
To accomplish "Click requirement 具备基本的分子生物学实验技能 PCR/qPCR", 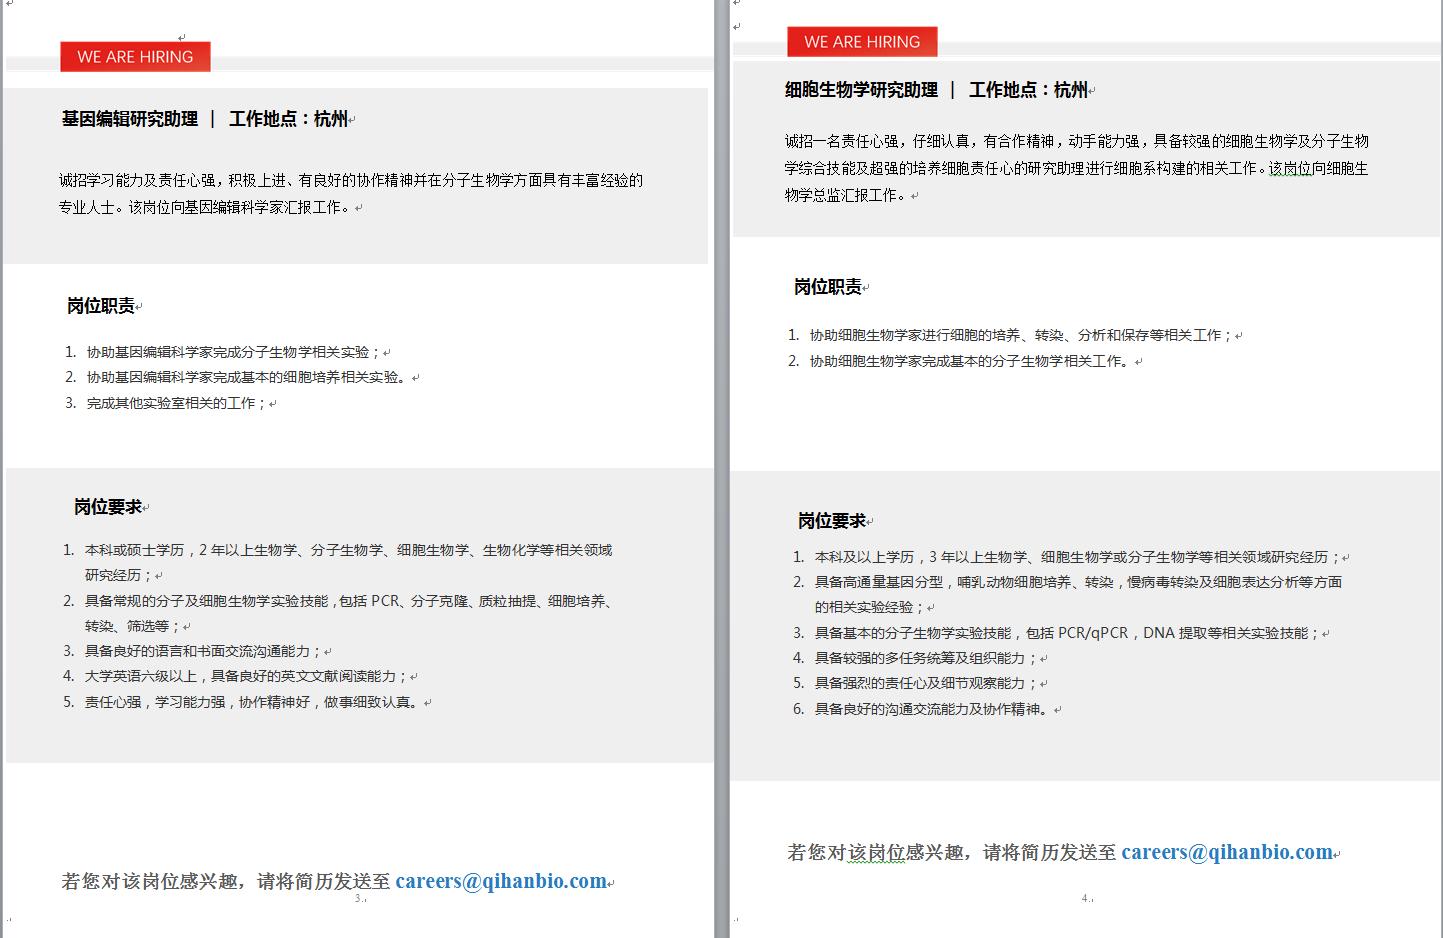I will coord(1068,633).
